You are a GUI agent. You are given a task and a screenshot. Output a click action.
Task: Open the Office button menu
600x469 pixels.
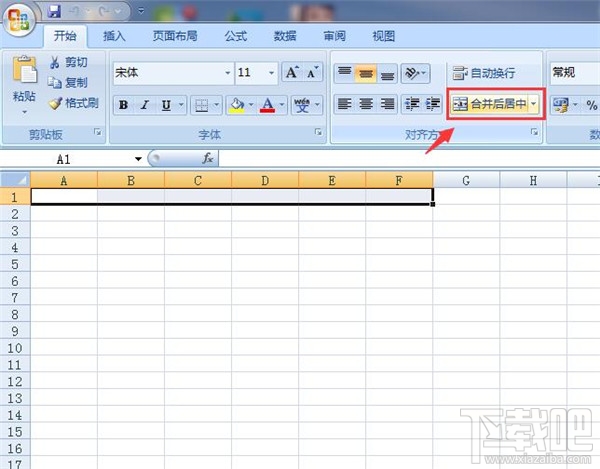point(18,19)
